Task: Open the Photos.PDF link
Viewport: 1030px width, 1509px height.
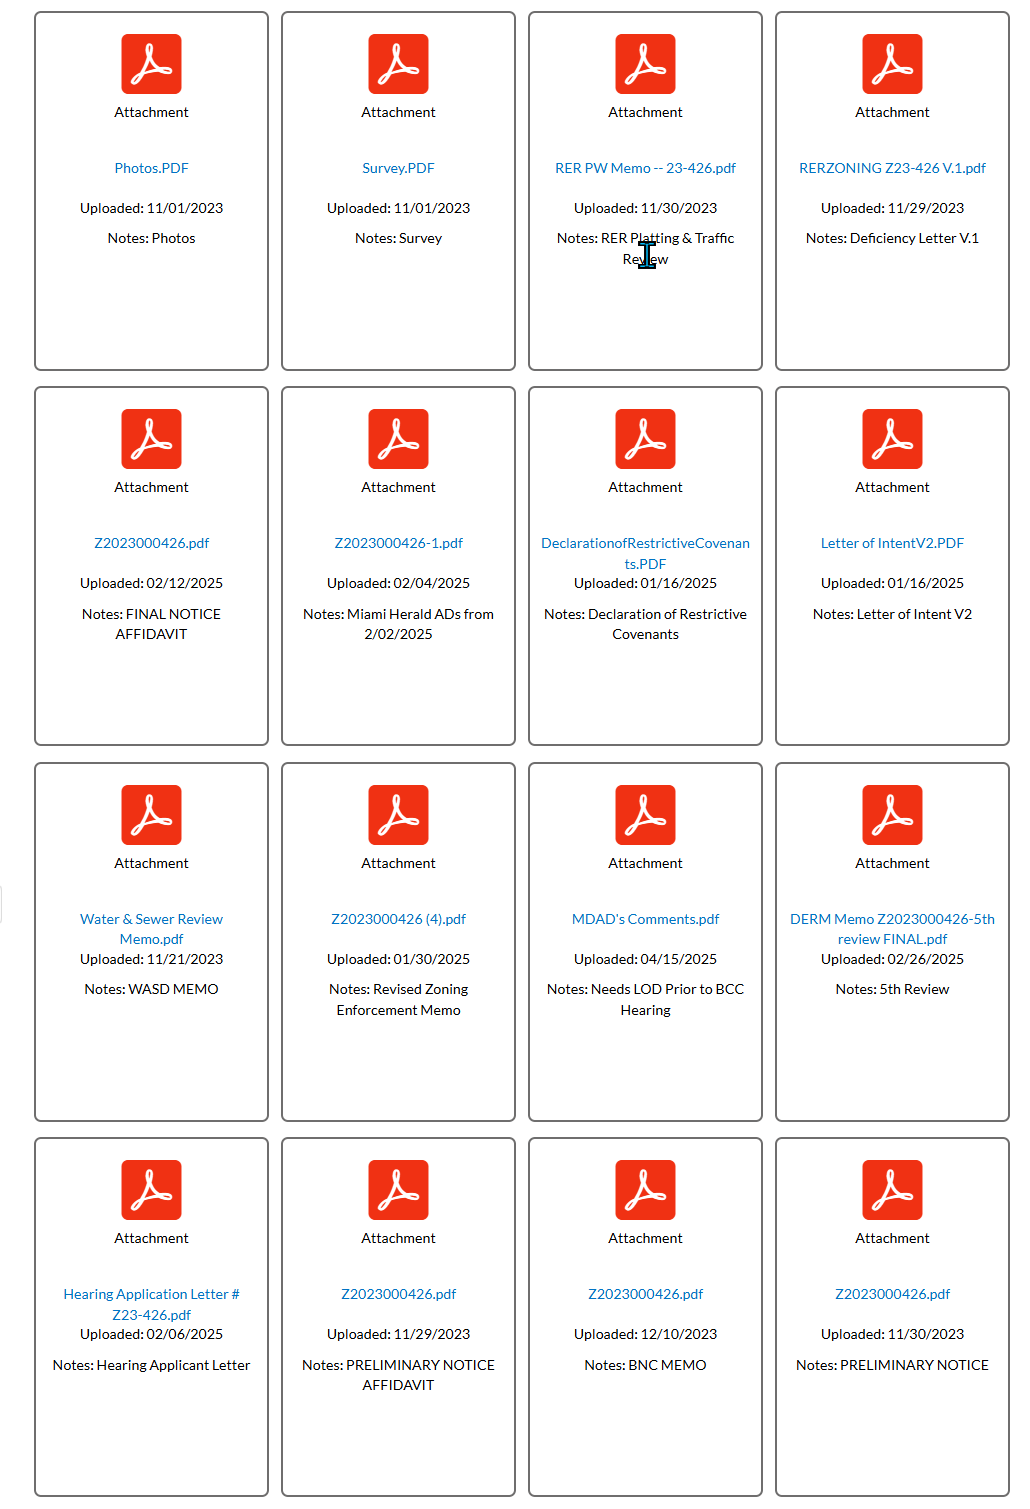Action: coord(151,168)
